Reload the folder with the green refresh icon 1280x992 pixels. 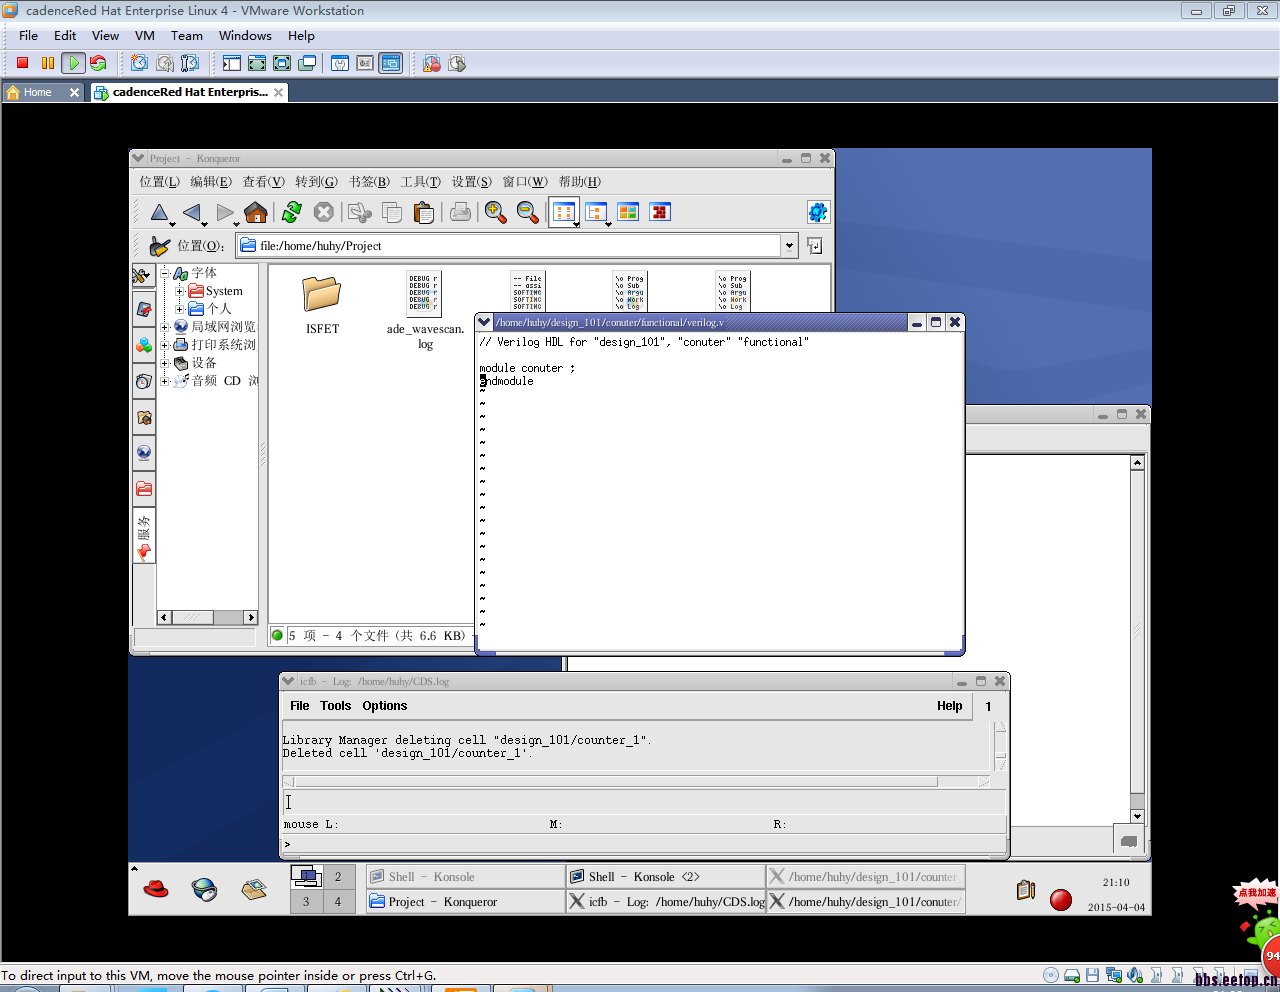[x=291, y=212]
